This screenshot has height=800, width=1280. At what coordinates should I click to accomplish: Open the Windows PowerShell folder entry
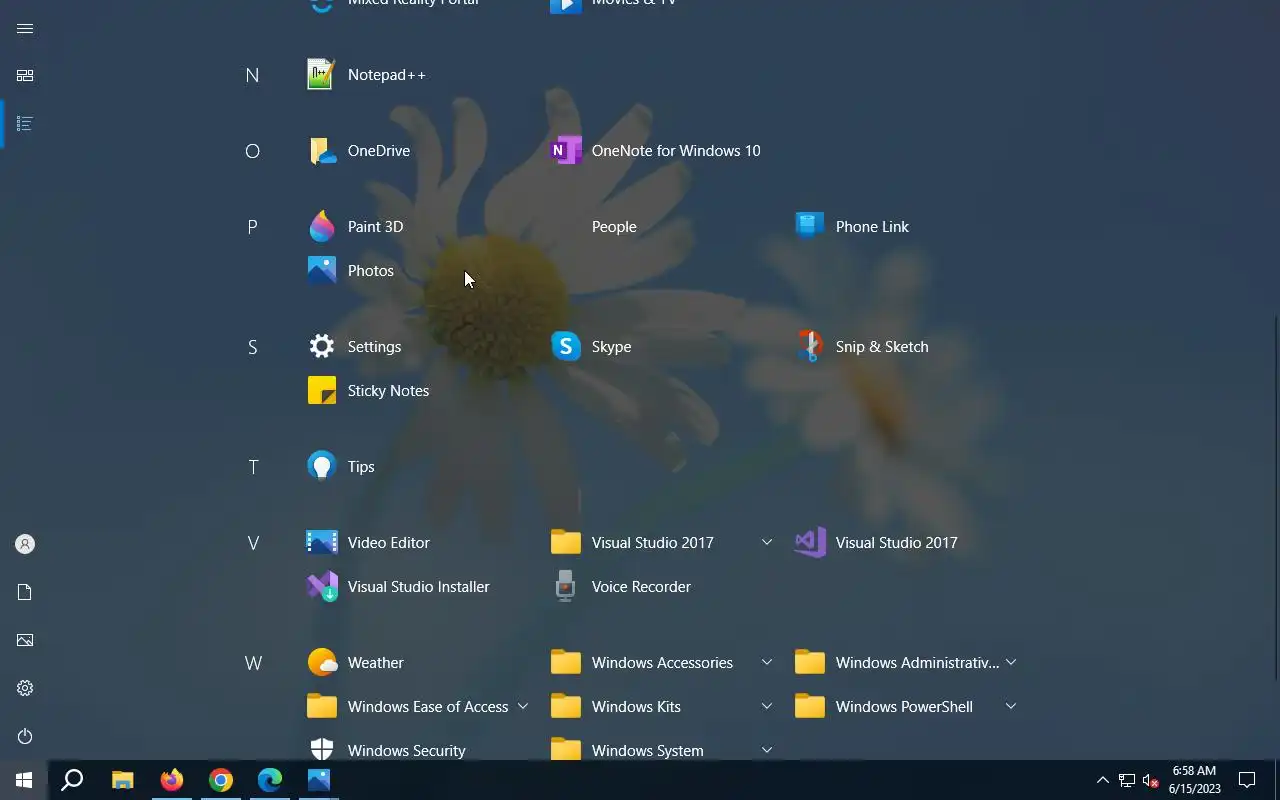[908, 707]
